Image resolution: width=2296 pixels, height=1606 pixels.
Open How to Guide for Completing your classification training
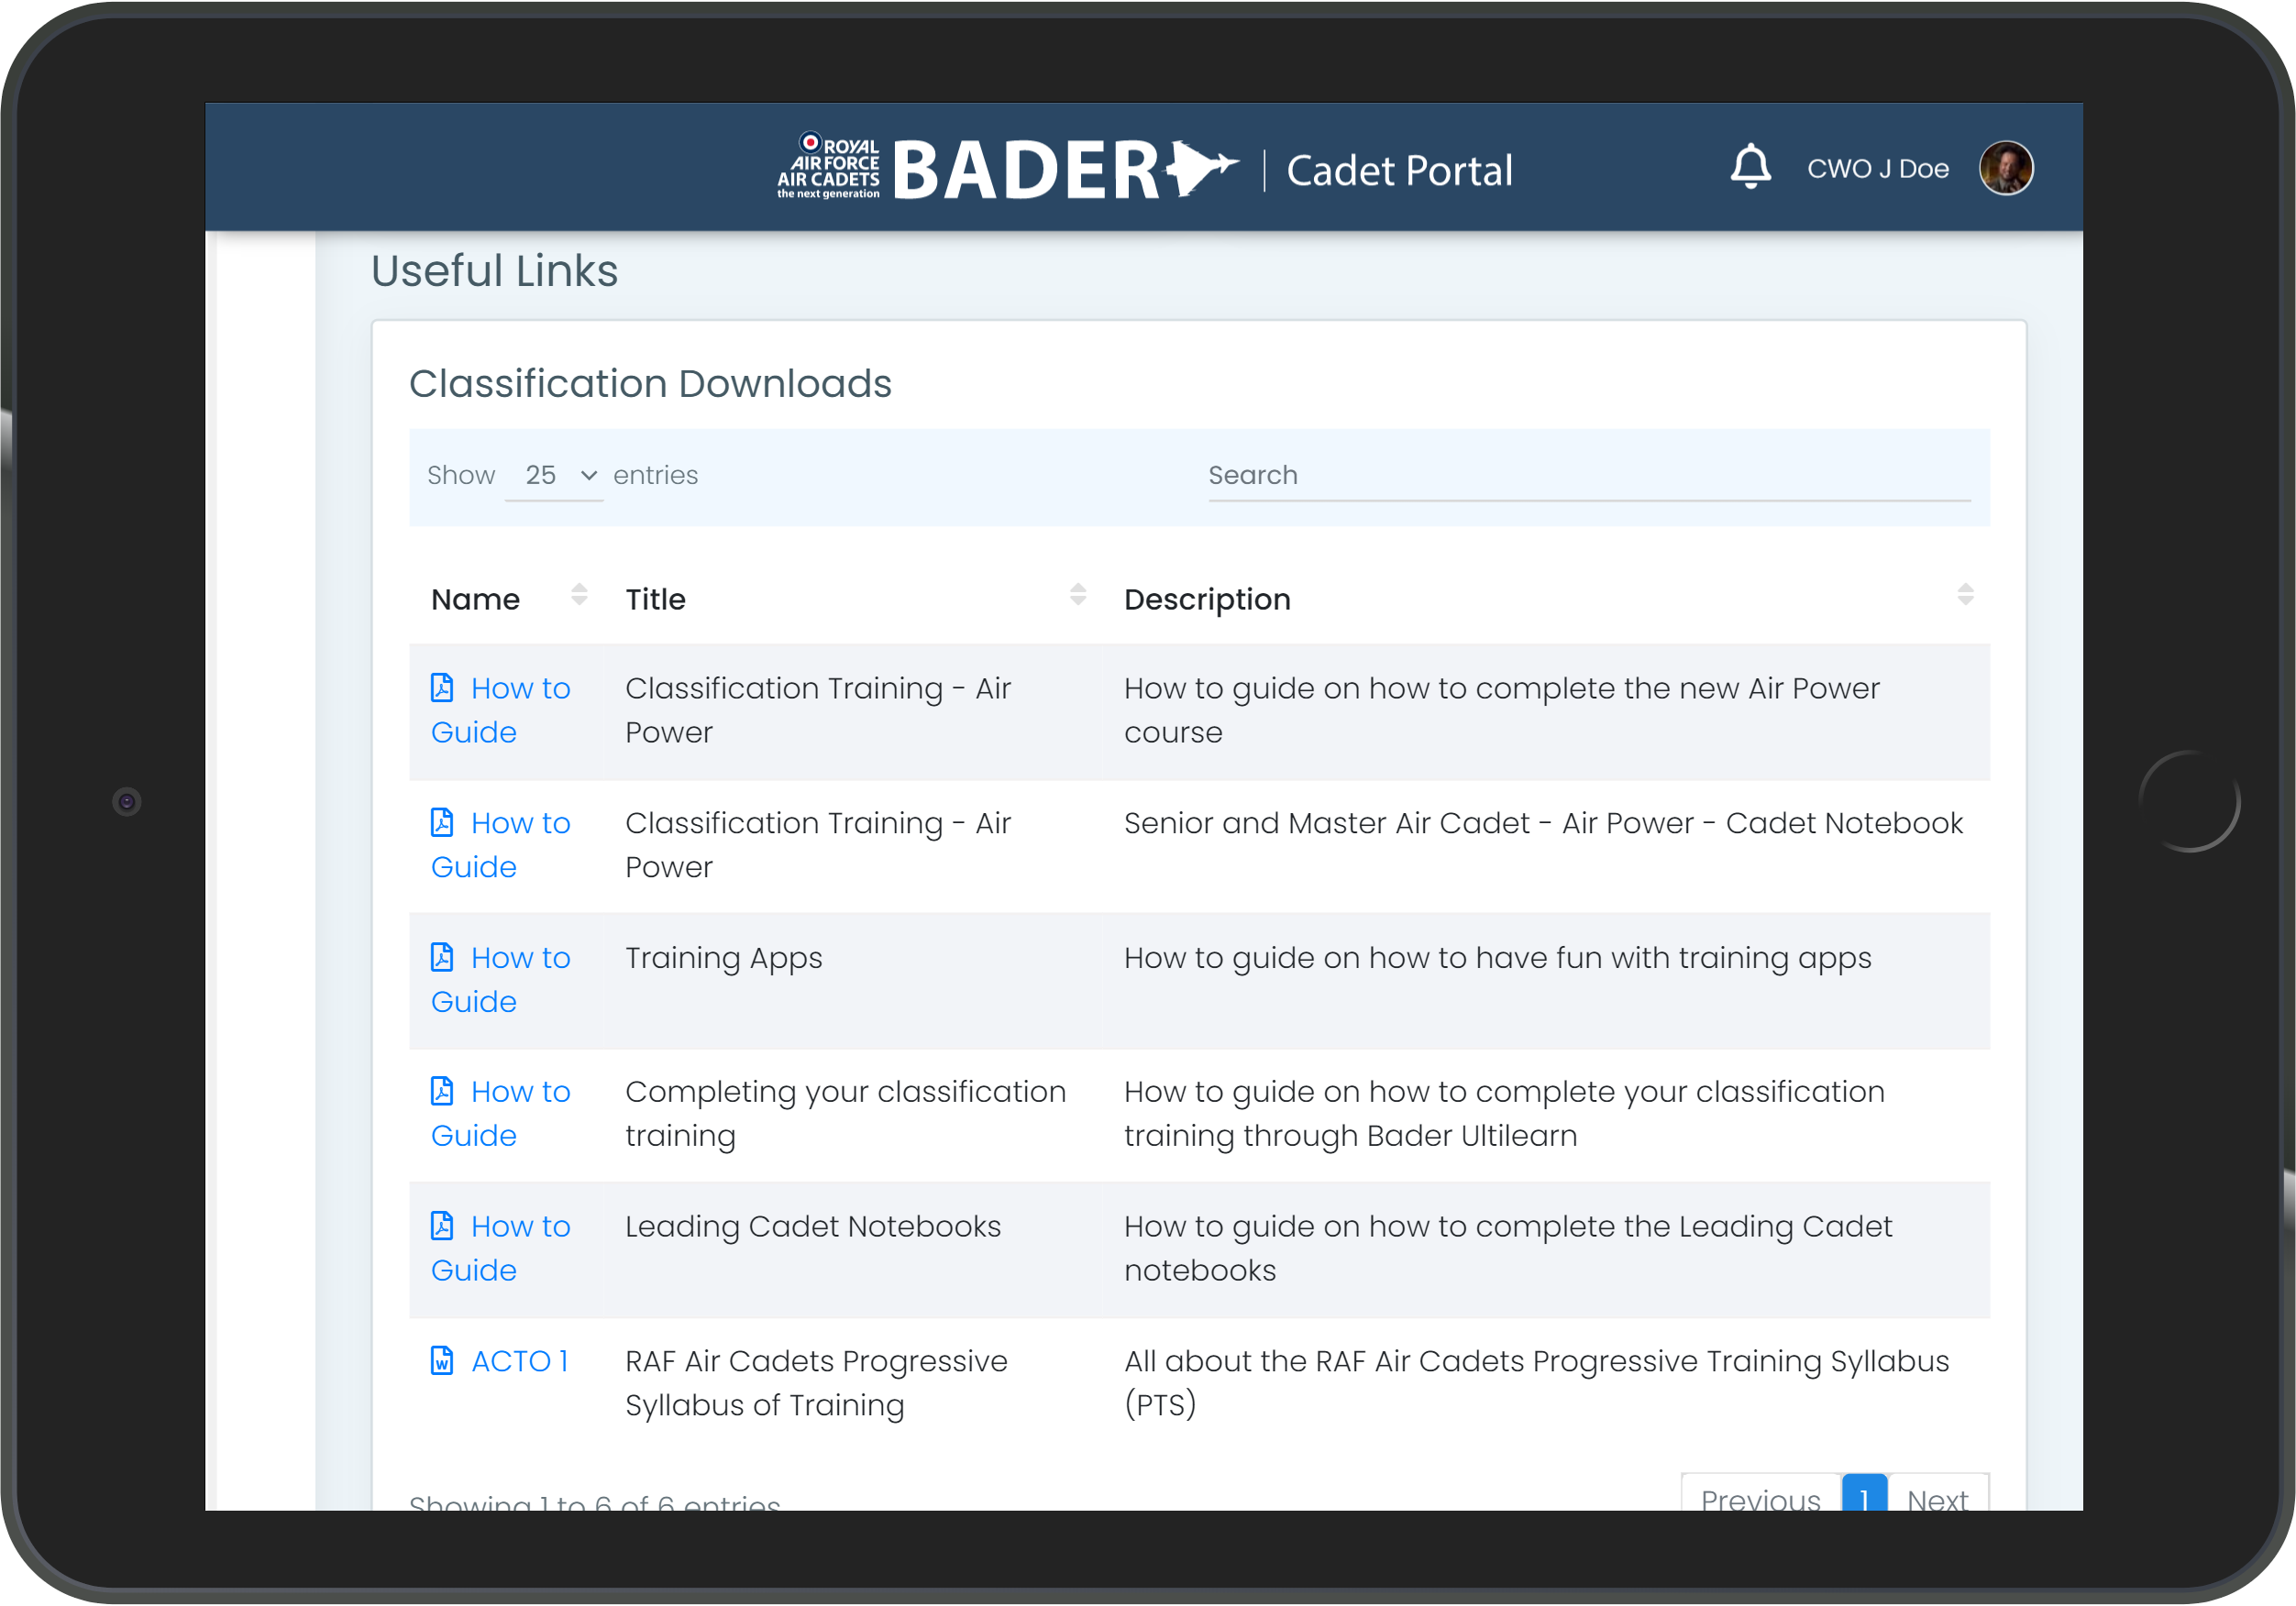pyautogui.click(x=500, y=1113)
